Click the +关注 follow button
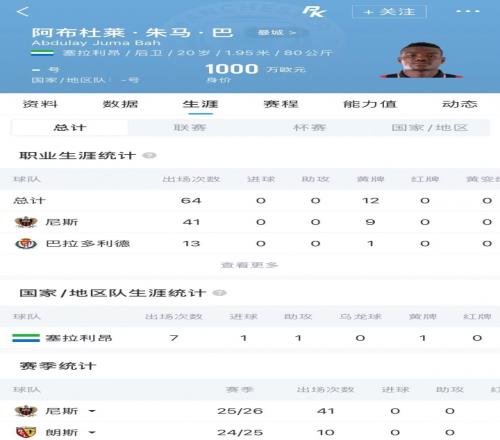 click(x=389, y=12)
